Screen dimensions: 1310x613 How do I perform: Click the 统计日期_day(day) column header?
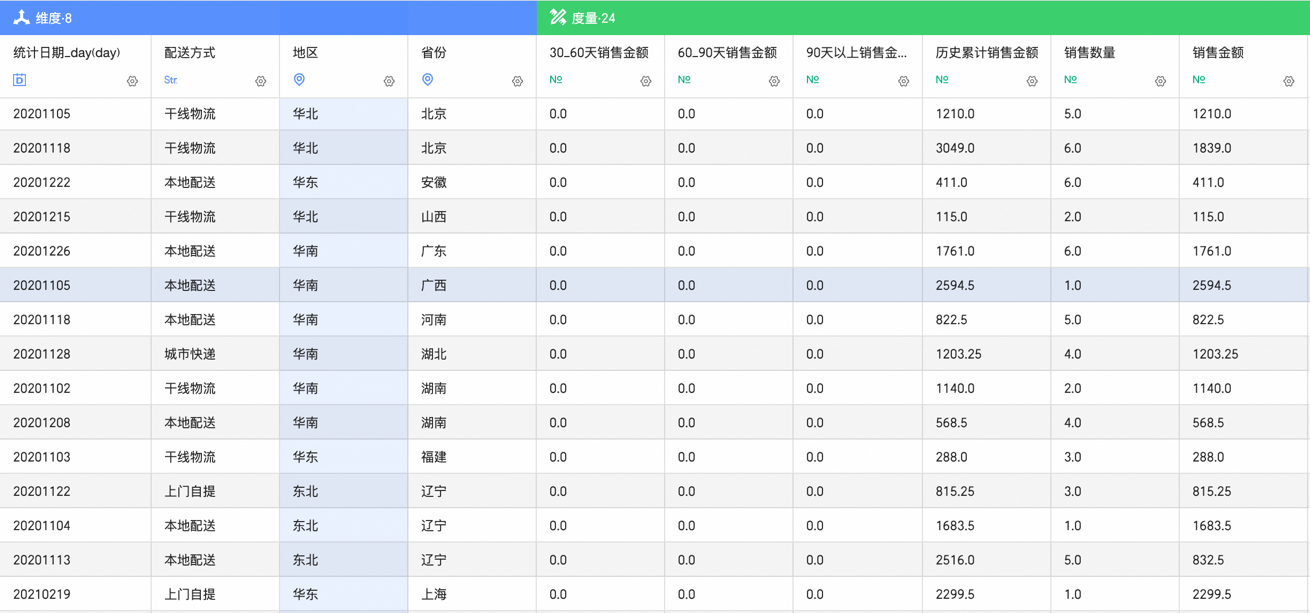75,67
